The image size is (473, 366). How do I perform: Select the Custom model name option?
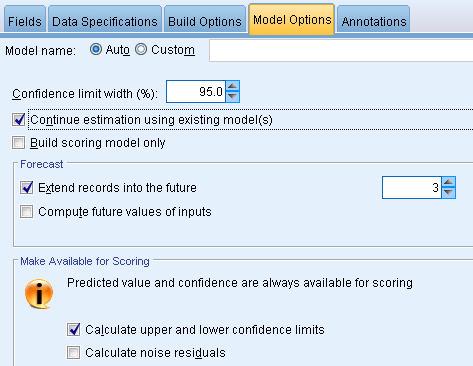[x=141, y=50]
